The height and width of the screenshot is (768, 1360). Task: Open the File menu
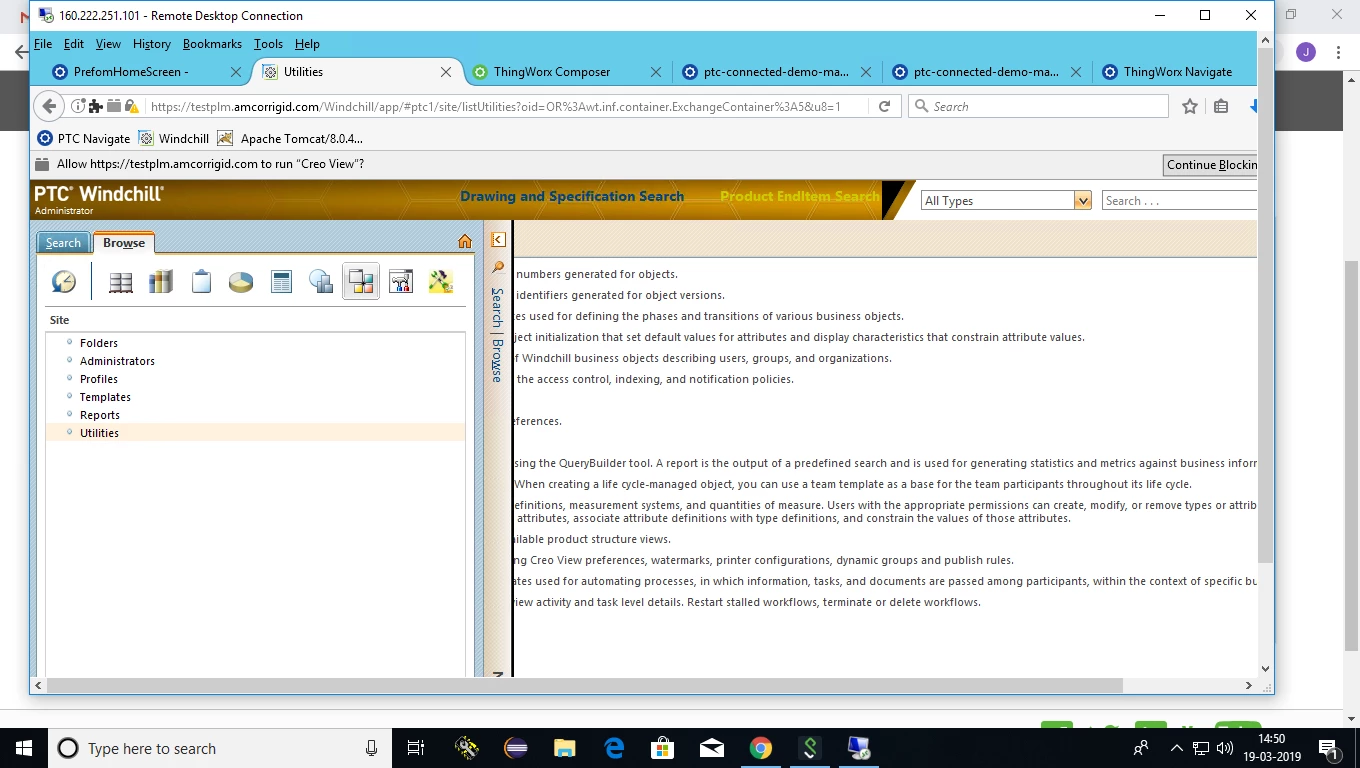43,44
